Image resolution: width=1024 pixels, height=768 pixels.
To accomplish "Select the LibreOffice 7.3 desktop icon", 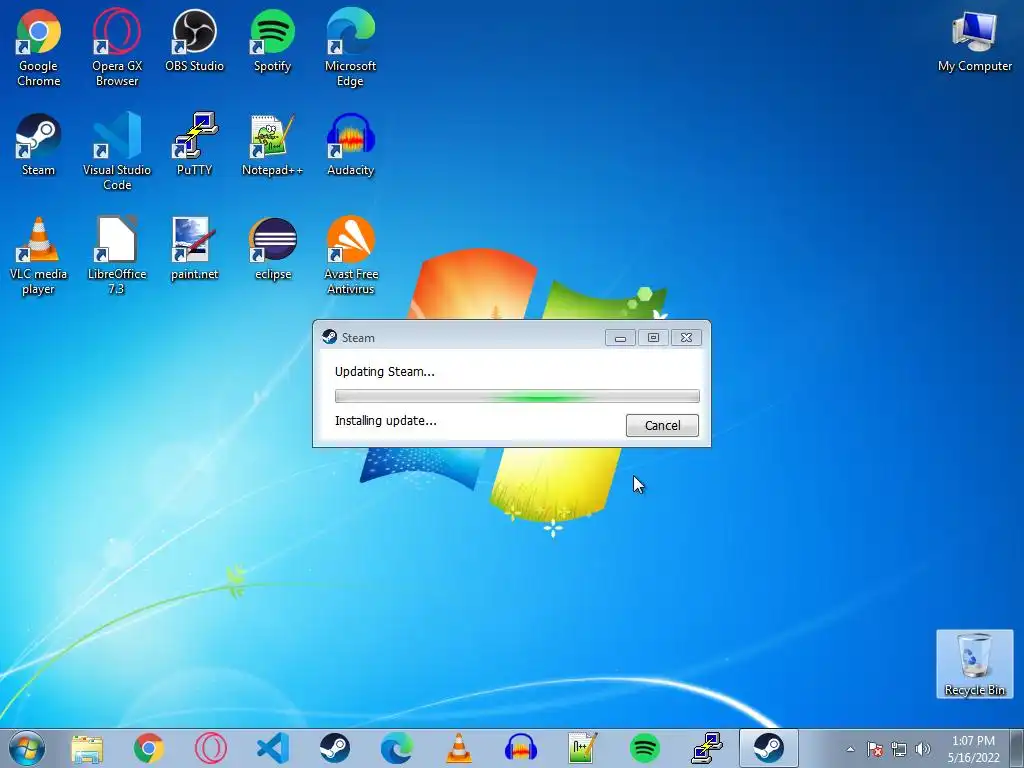I will click(117, 256).
